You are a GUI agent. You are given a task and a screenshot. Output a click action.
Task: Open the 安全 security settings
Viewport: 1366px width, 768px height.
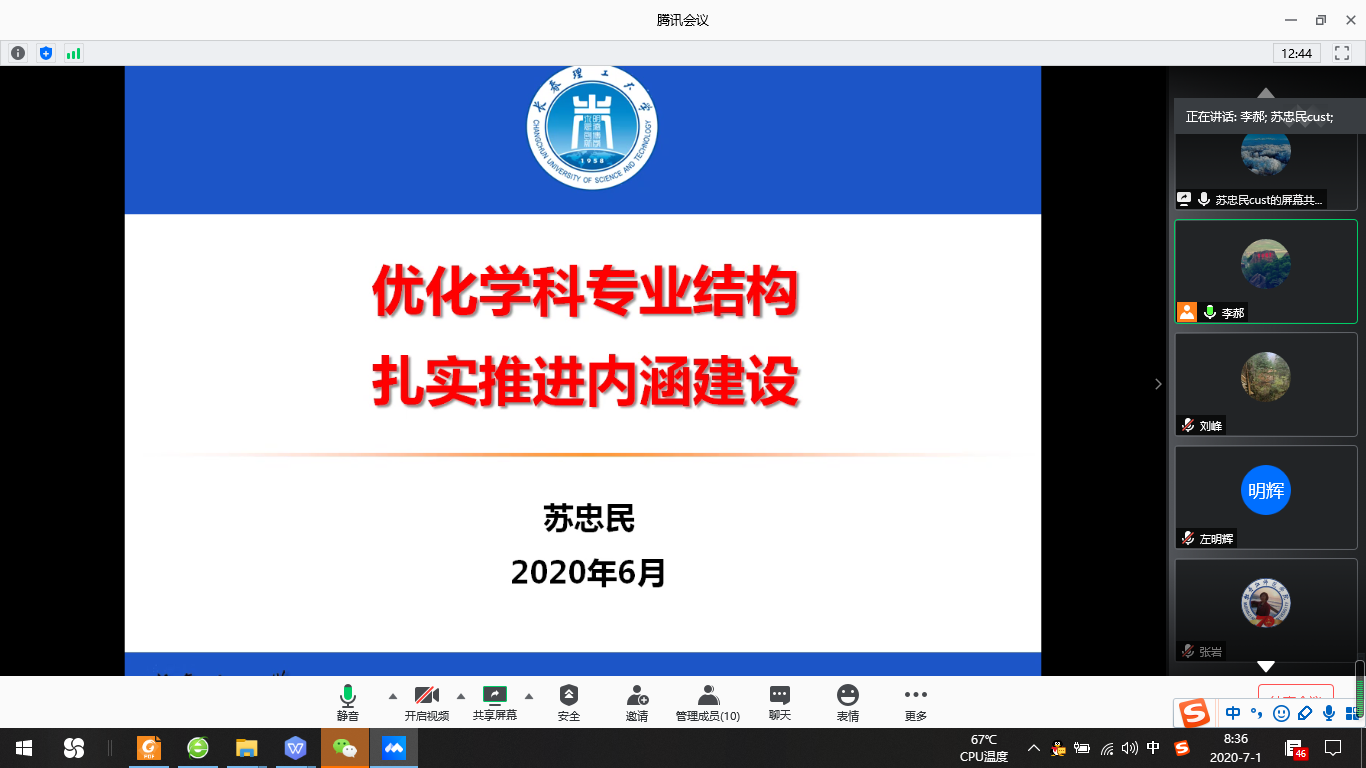(x=569, y=702)
